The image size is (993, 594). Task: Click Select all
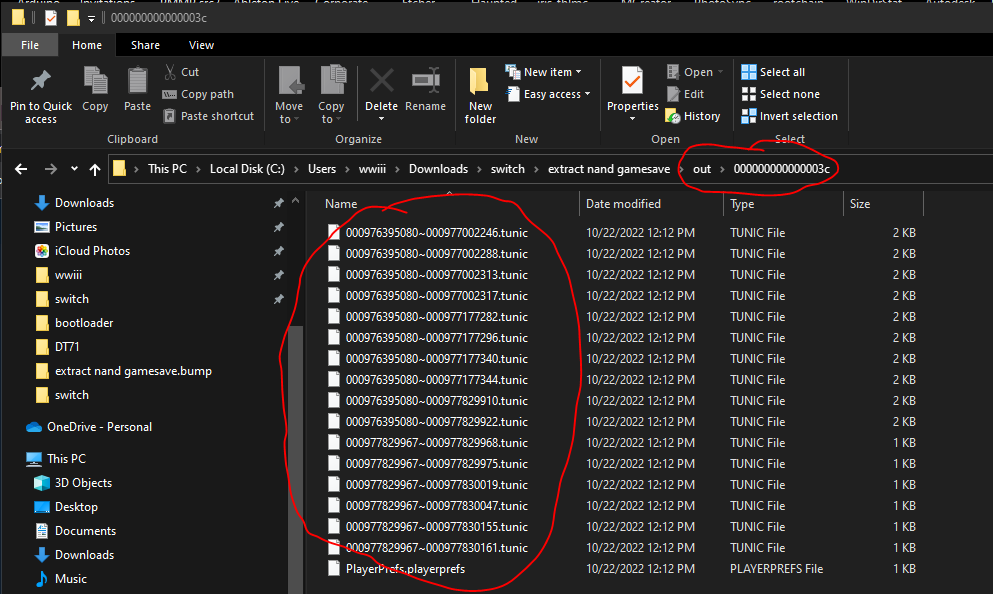pyautogui.click(x=773, y=72)
